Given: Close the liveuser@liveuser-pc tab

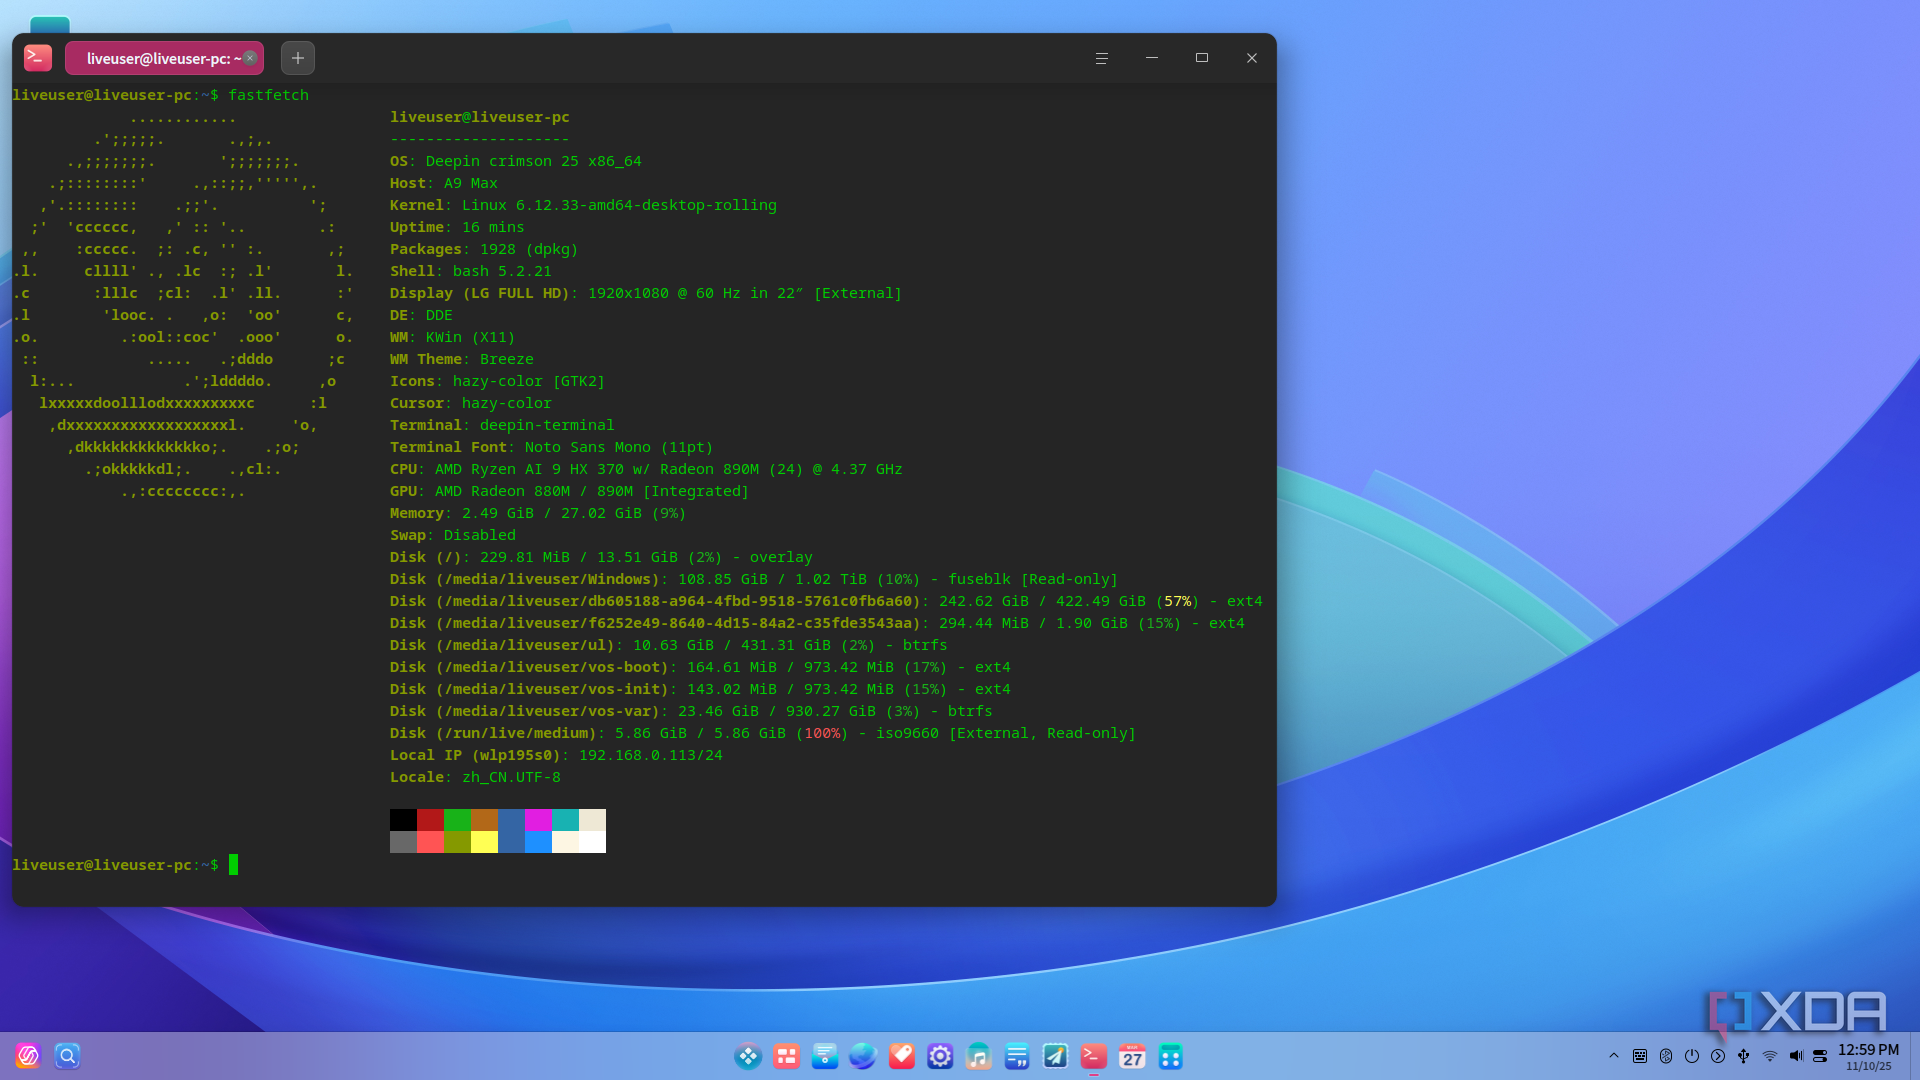Looking at the screenshot, I should coord(250,58).
